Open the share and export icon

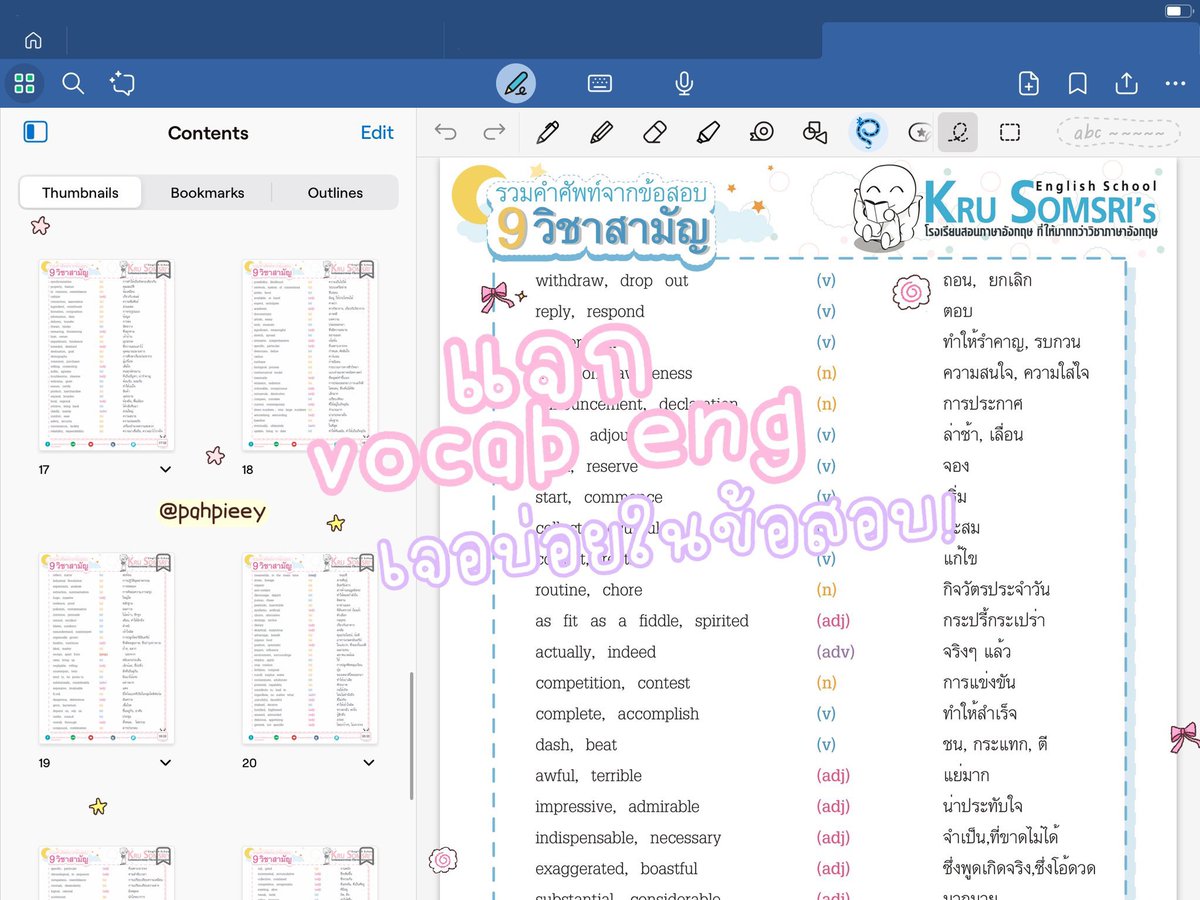pyautogui.click(x=1126, y=83)
